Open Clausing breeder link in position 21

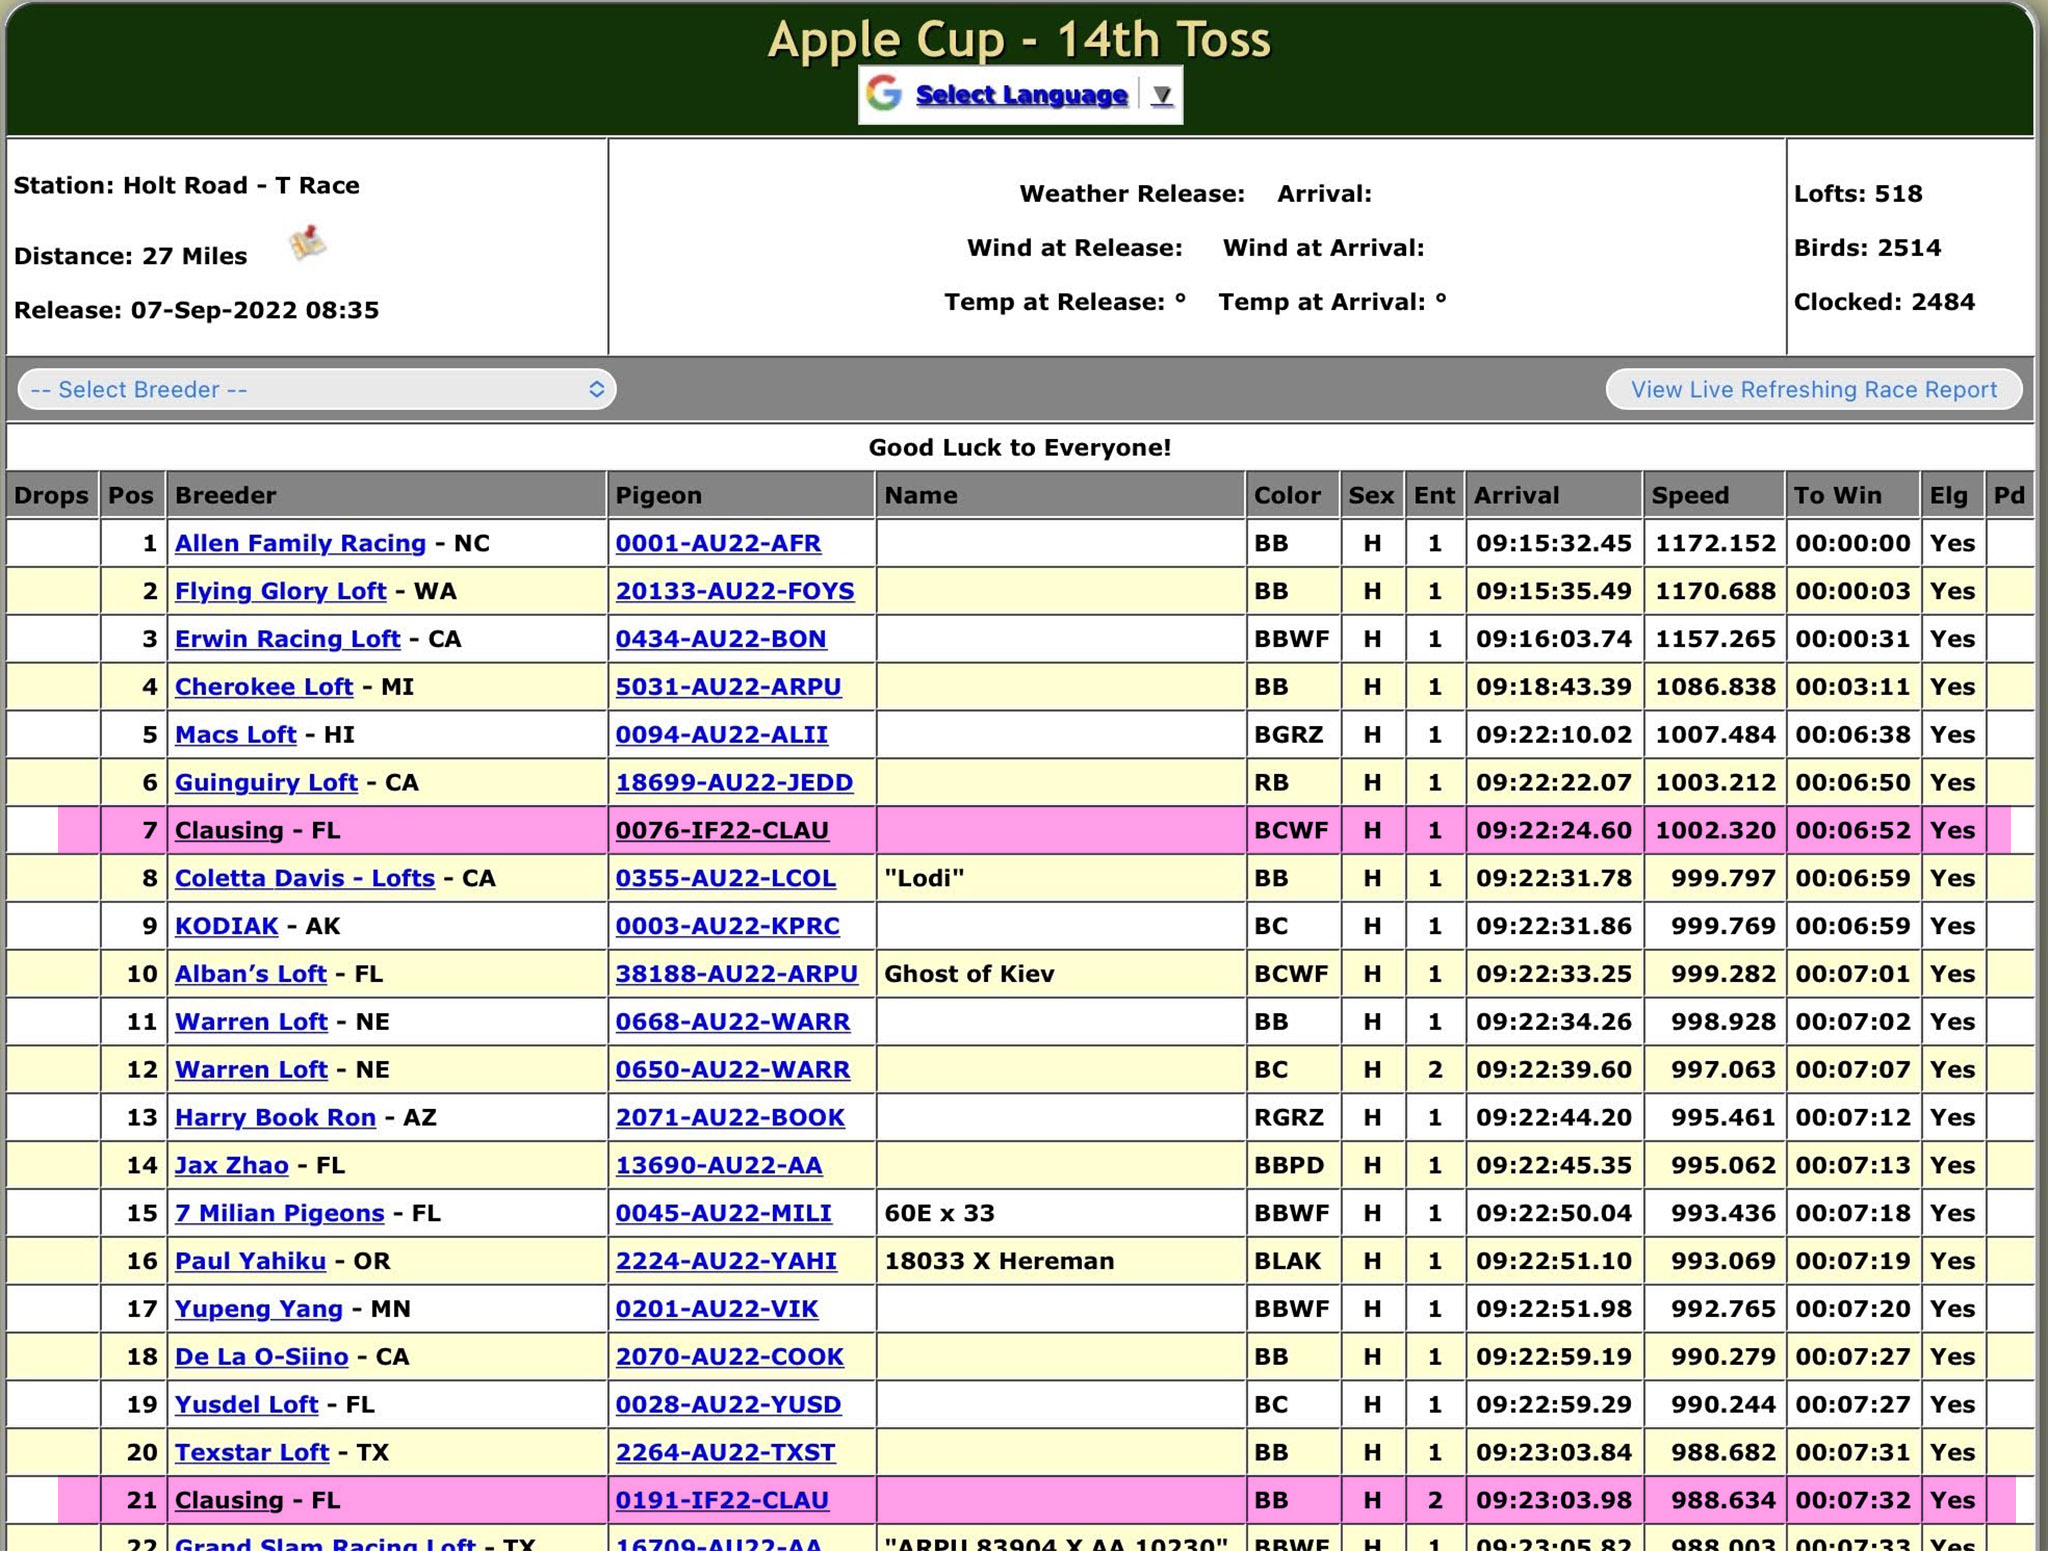point(229,1500)
